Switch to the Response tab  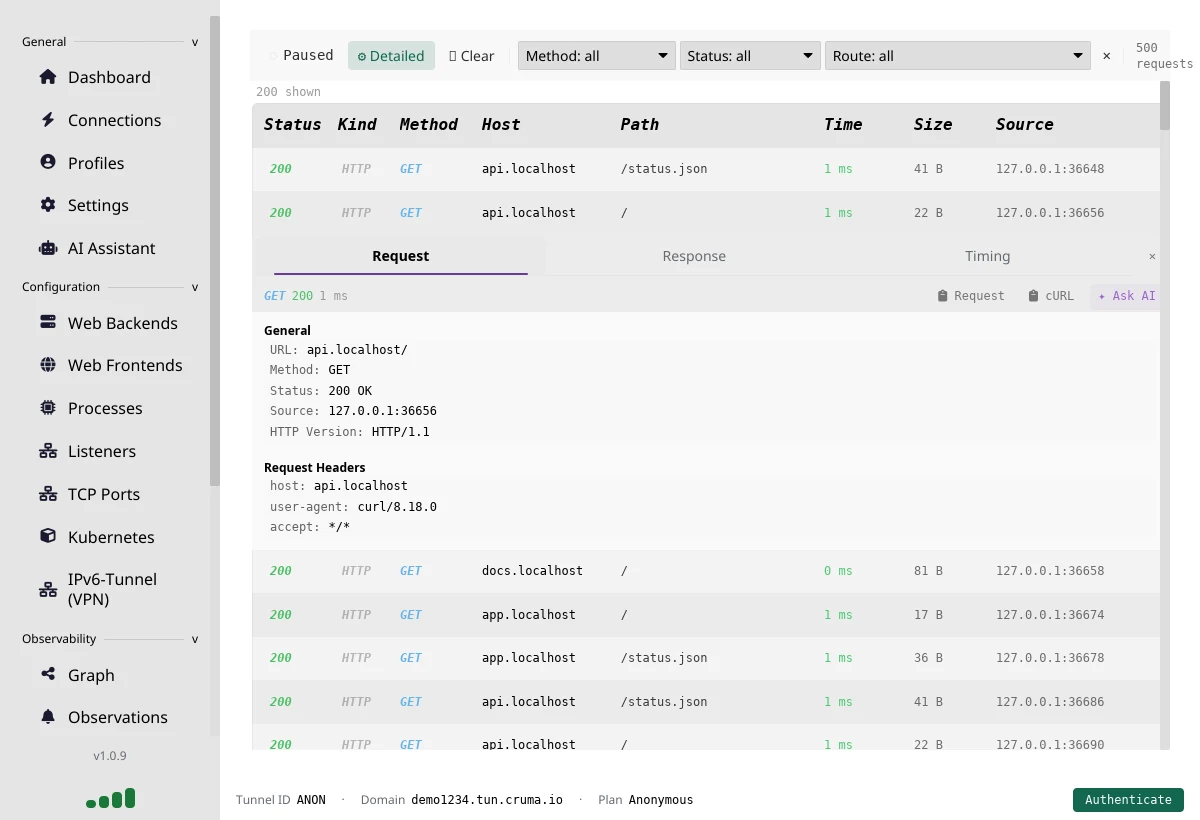coord(694,256)
